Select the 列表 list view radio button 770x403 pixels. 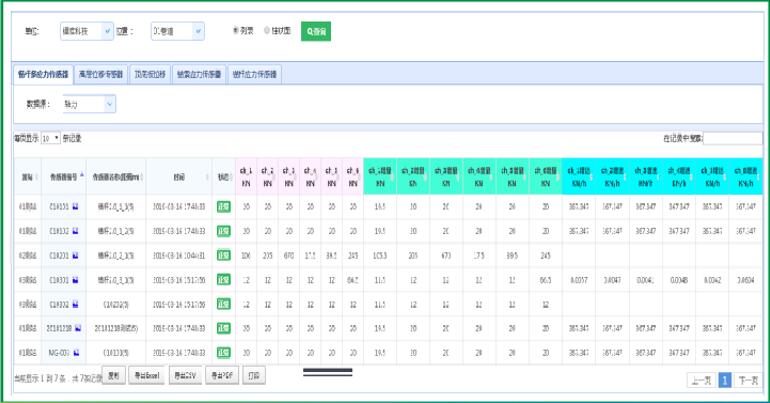pos(236,31)
